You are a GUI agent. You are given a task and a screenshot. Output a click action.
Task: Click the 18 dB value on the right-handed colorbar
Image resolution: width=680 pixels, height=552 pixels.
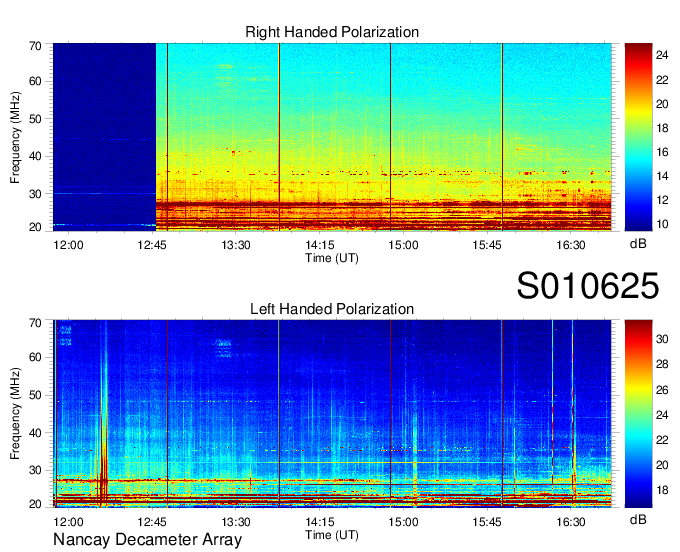point(662,128)
